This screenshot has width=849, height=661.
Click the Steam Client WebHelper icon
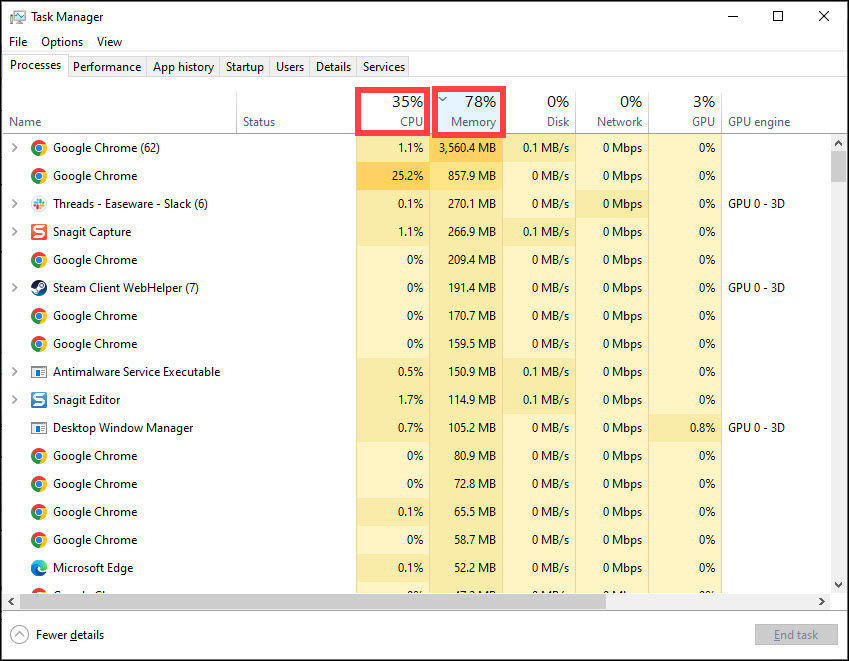[x=38, y=287]
